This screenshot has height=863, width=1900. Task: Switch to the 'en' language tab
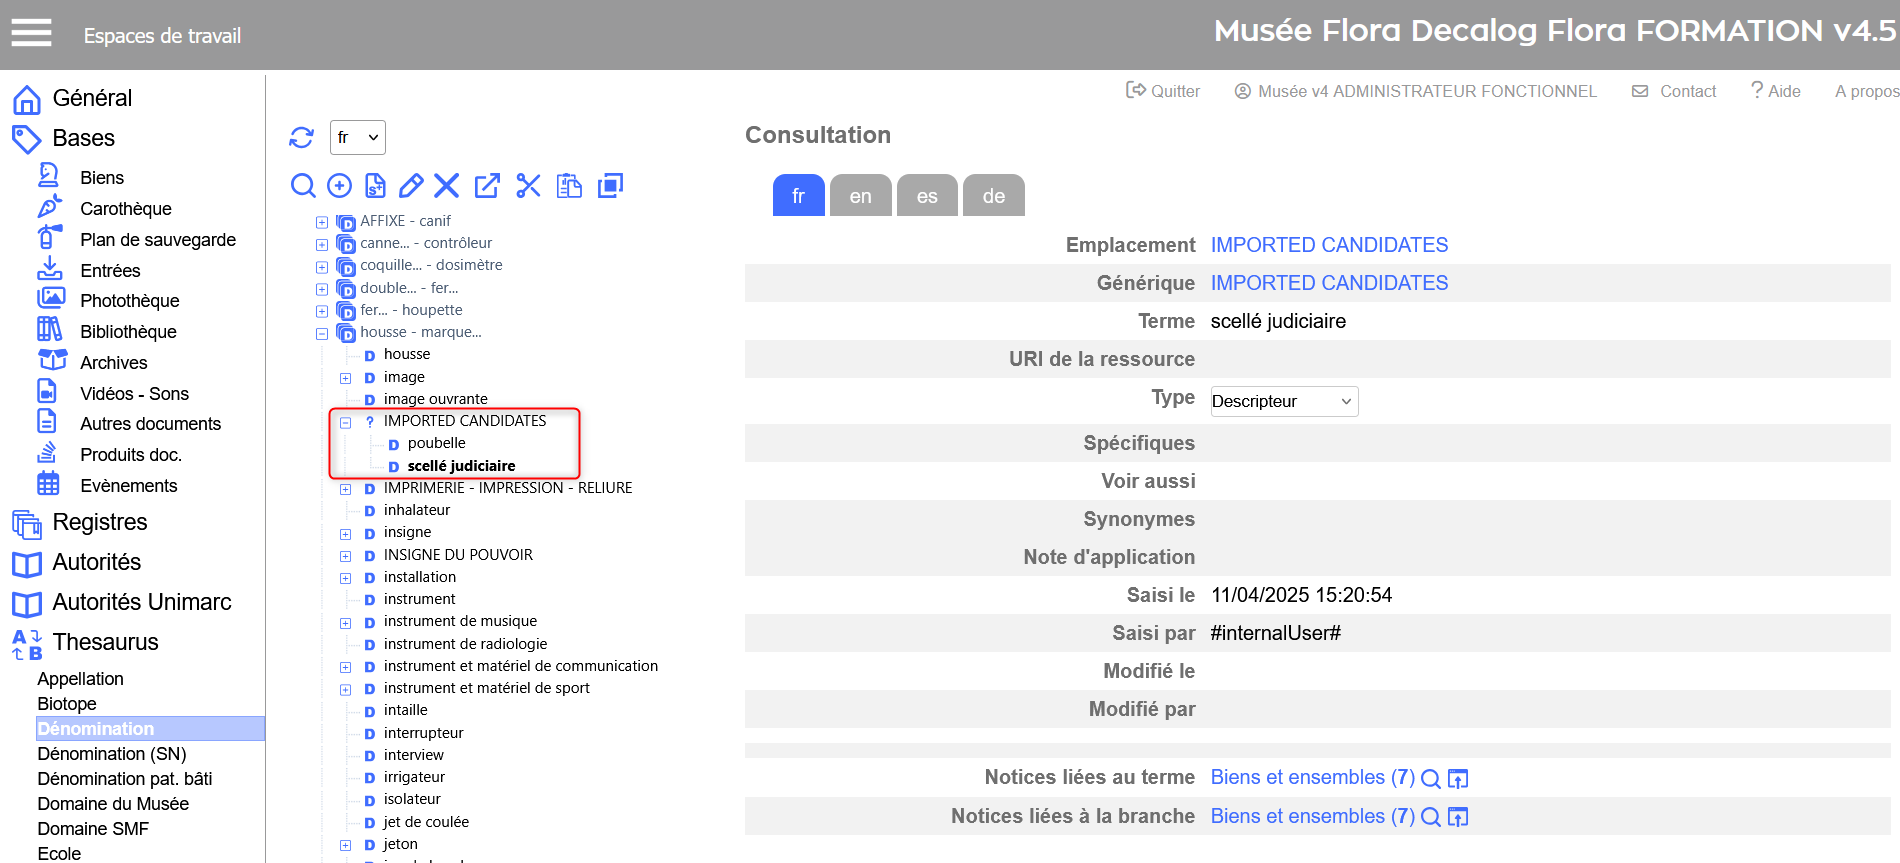[x=860, y=196]
